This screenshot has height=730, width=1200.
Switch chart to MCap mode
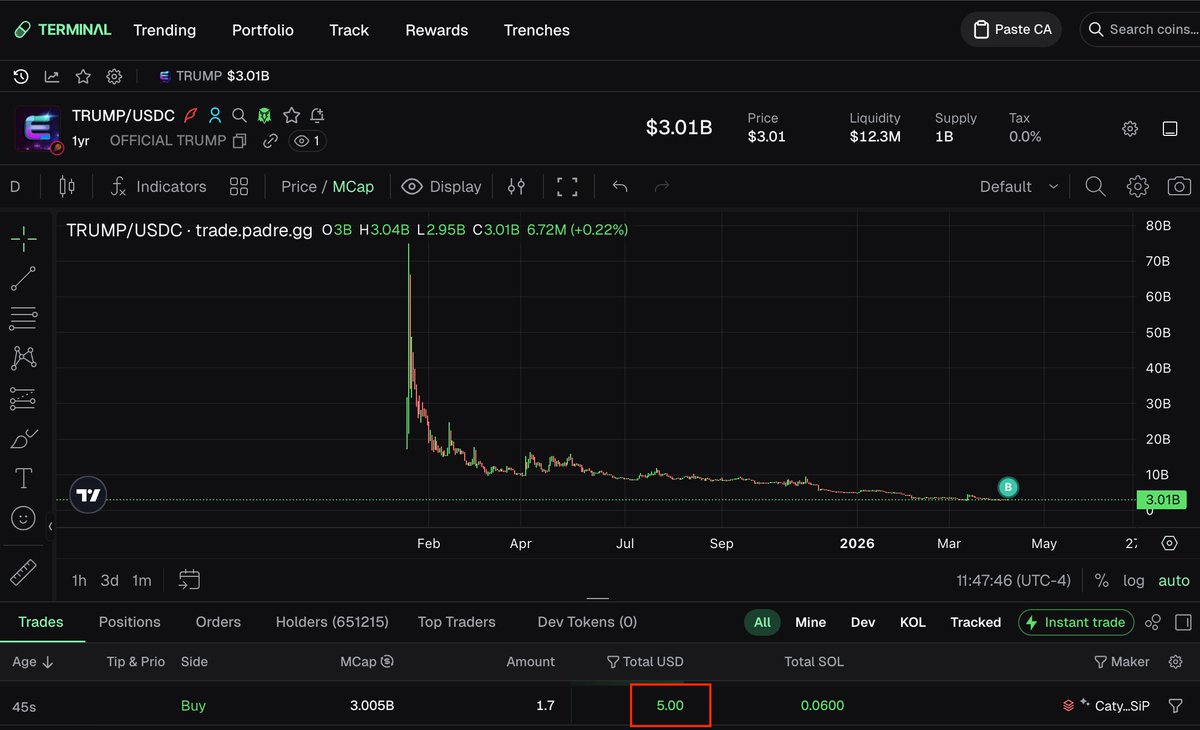click(353, 186)
